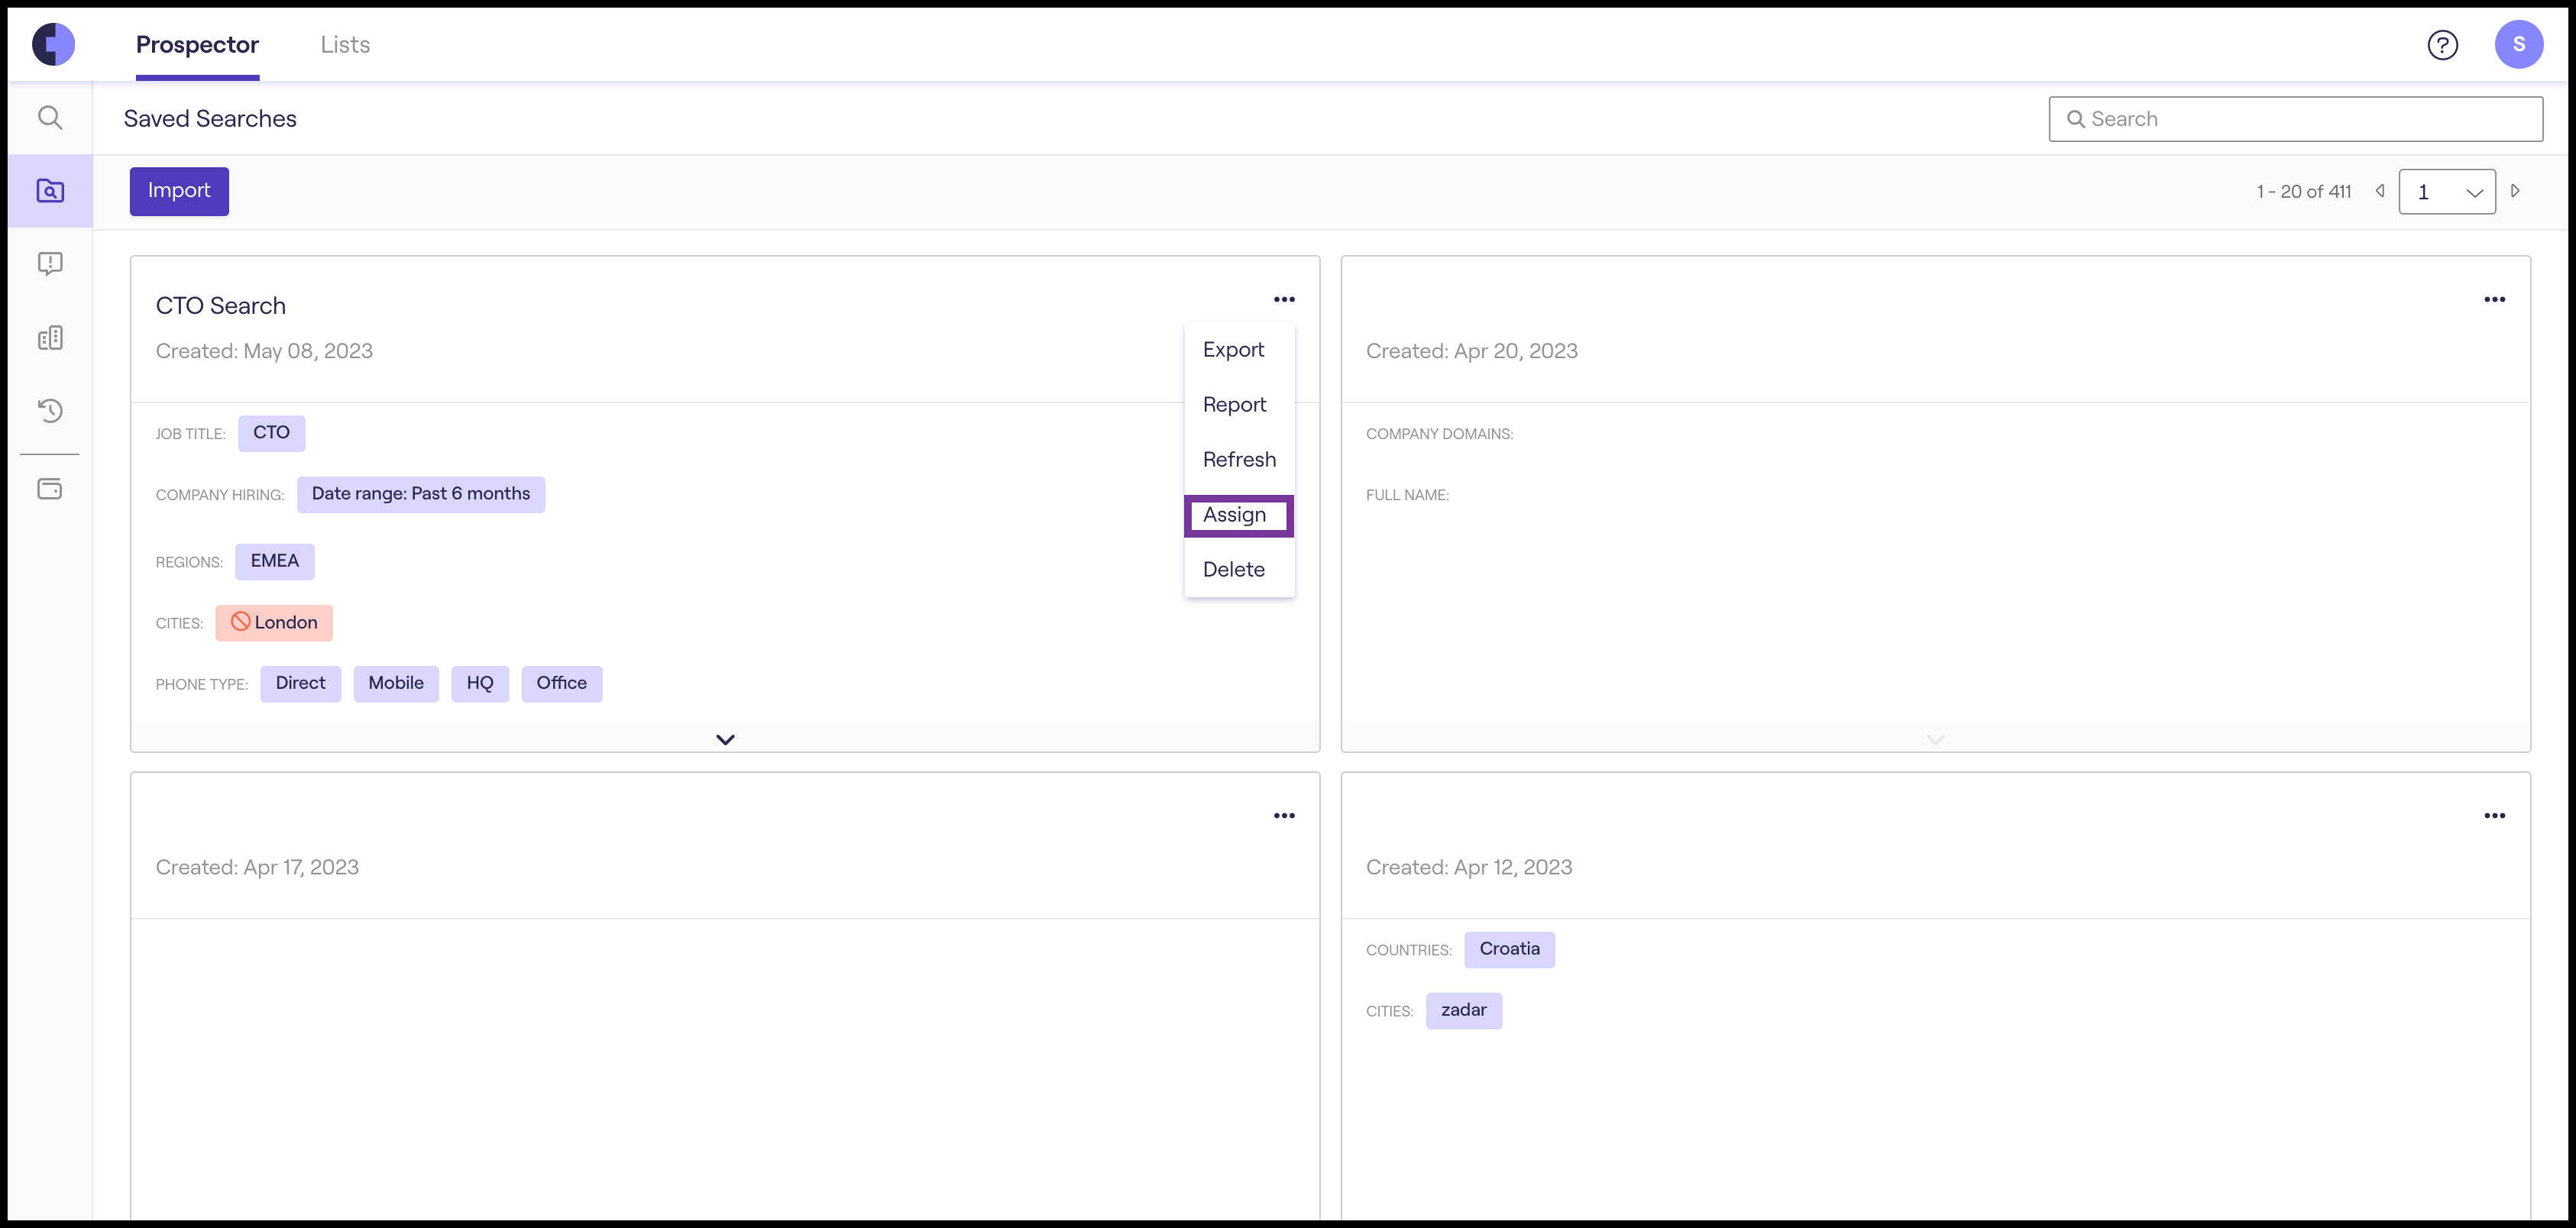Click the Import button
The height and width of the screenshot is (1228, 2576).
[179, 191]
